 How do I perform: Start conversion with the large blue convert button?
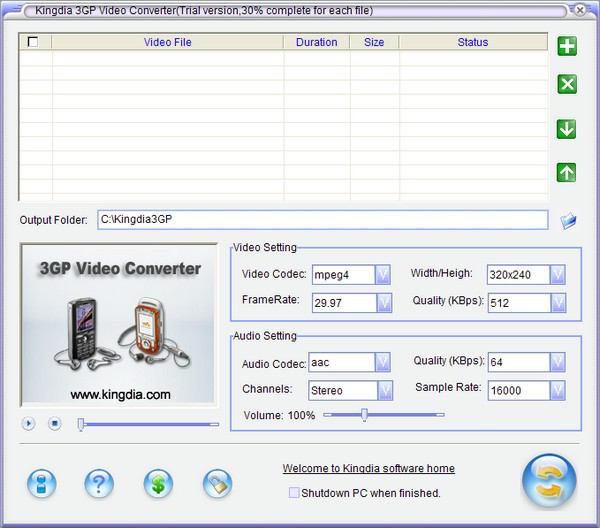549,481
